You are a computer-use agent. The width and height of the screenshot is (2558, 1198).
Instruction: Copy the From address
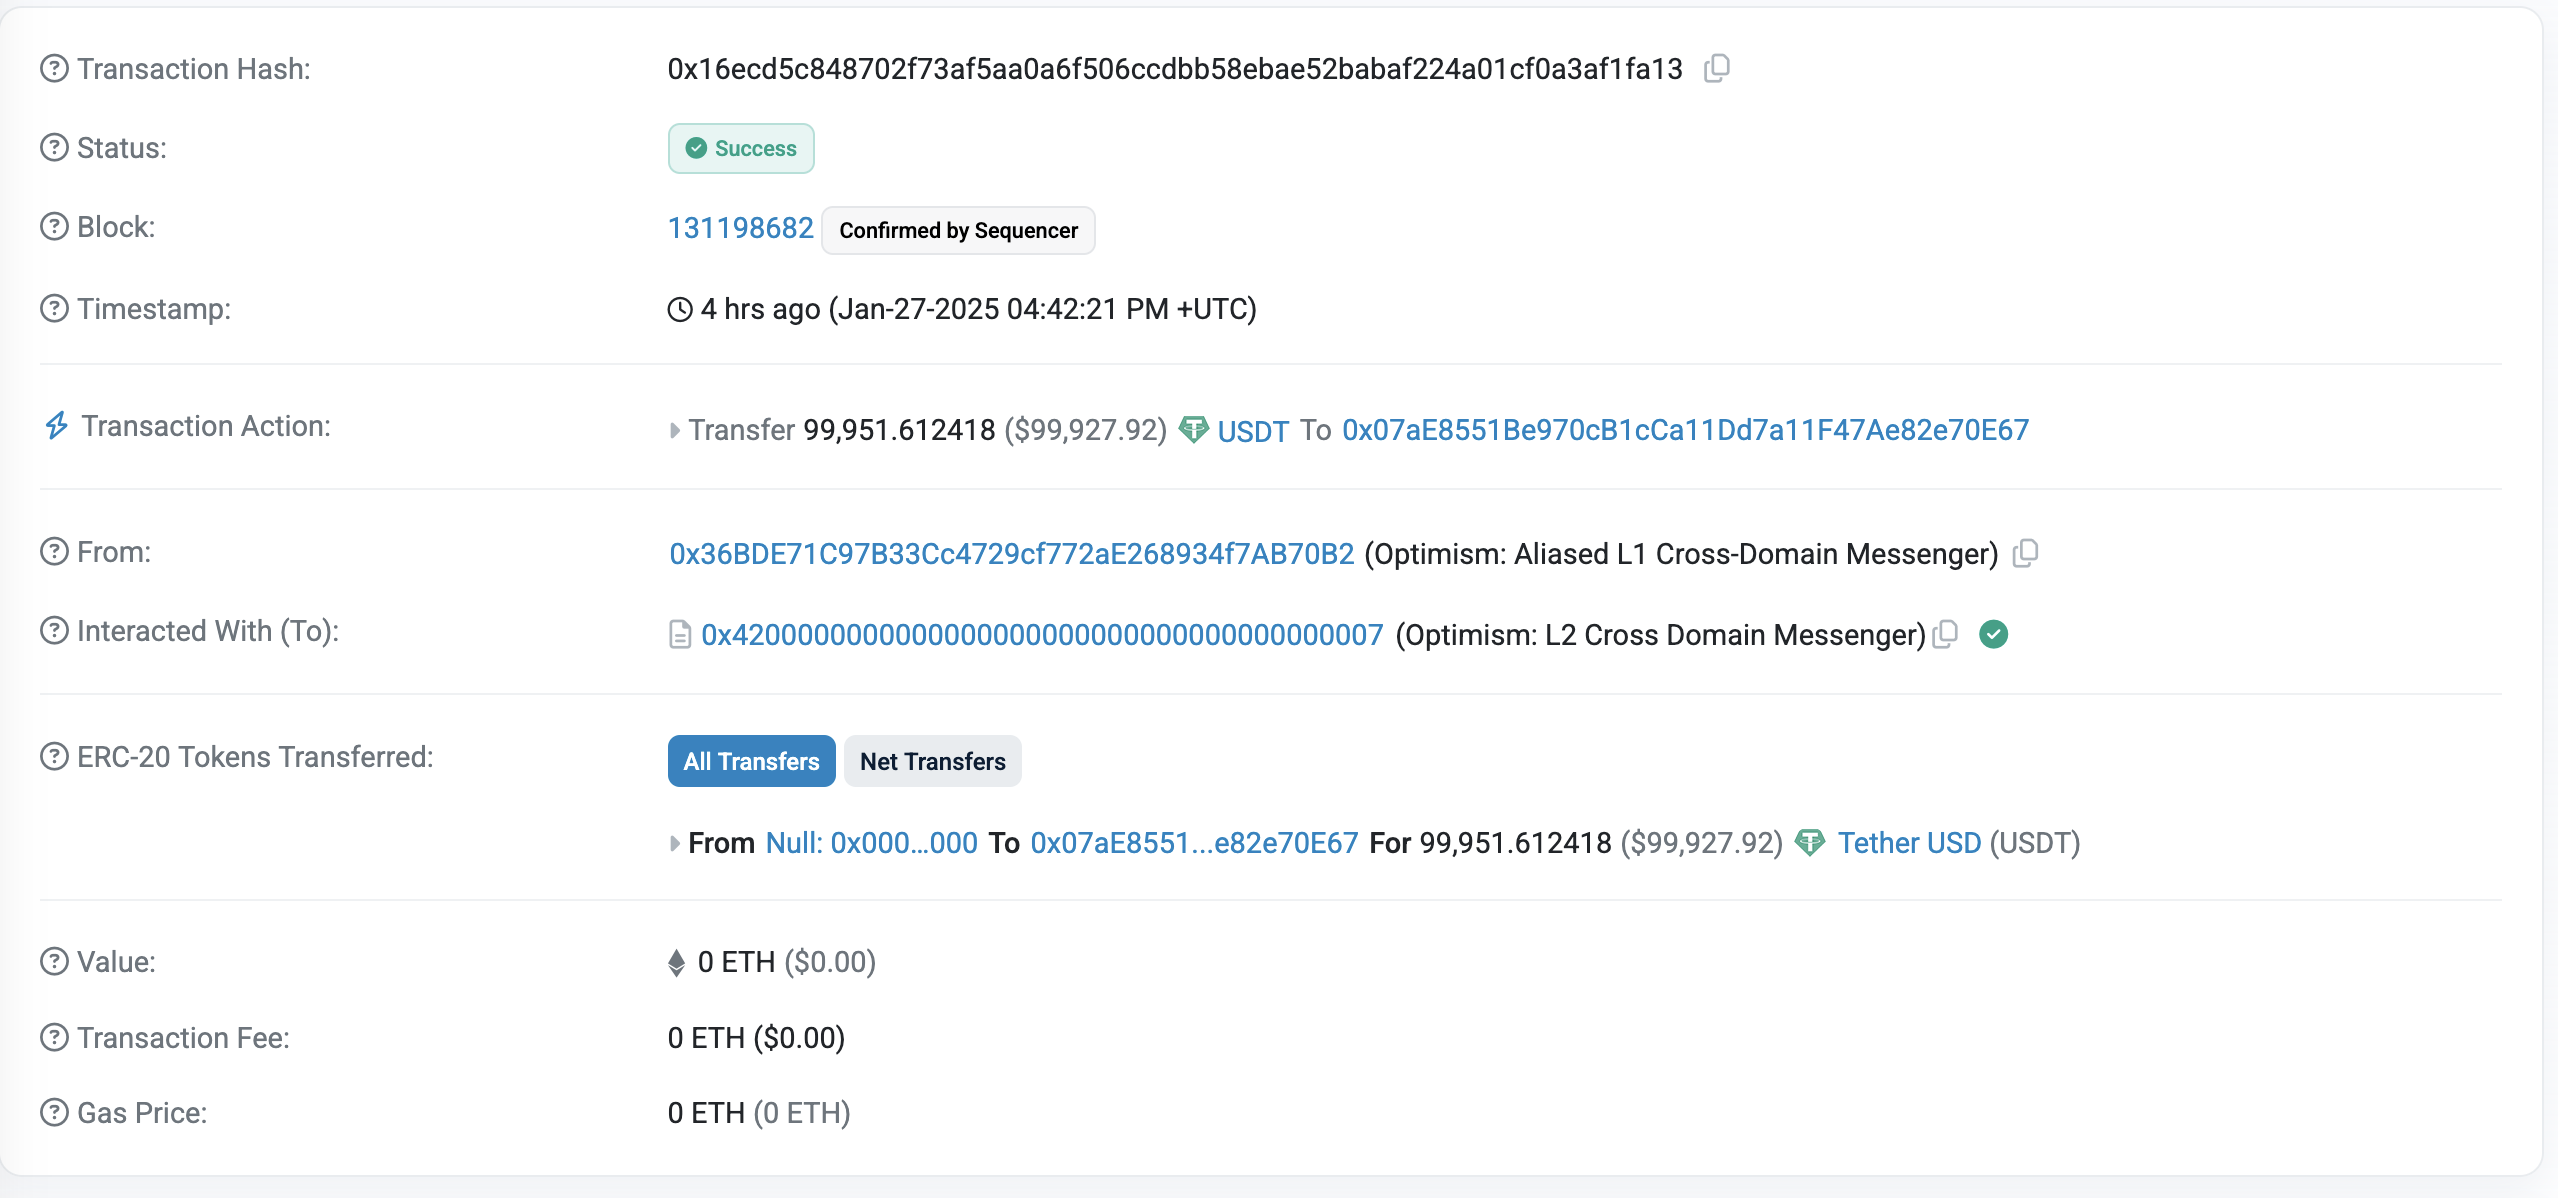tap(2026, 553)
